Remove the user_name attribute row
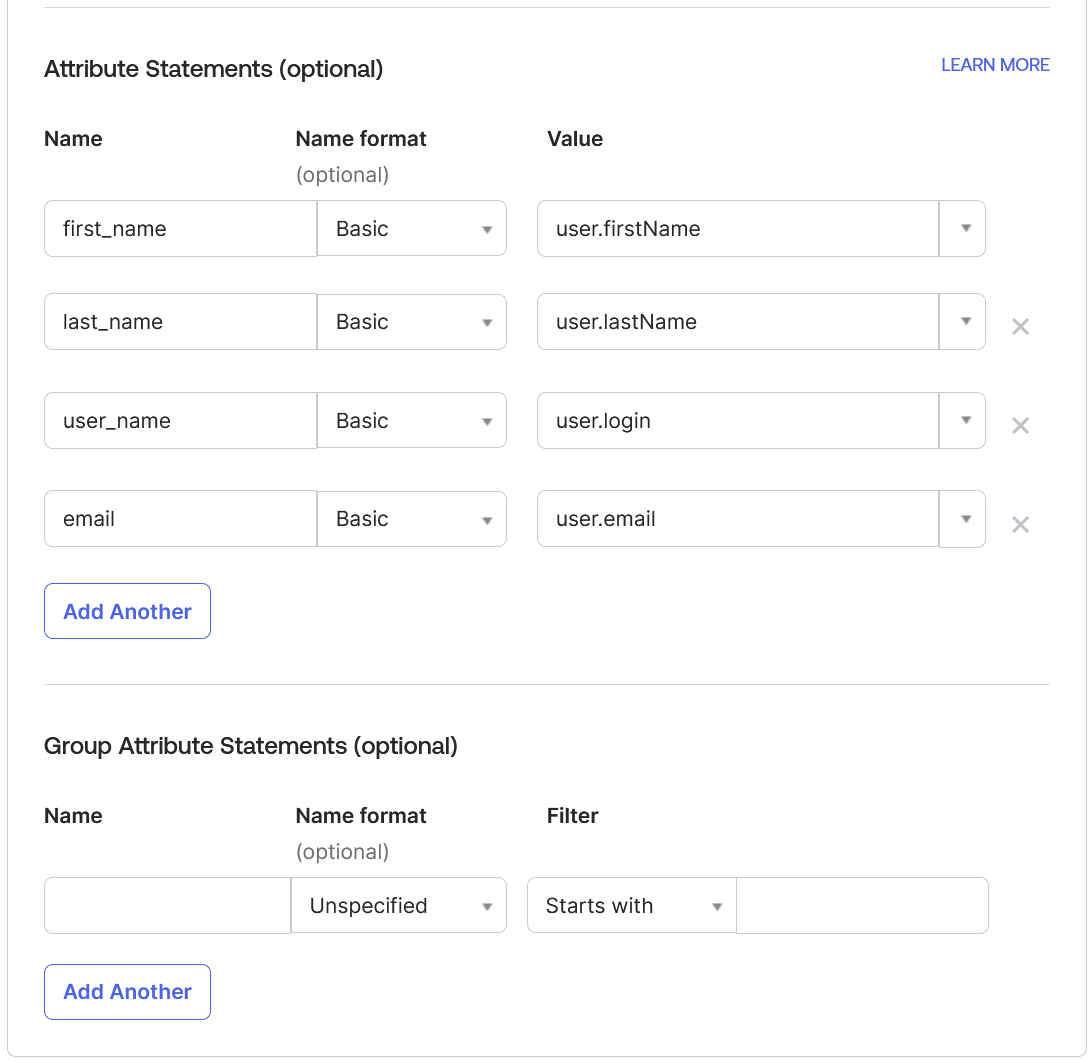1091x1063 pixels. click(1020, 426)
